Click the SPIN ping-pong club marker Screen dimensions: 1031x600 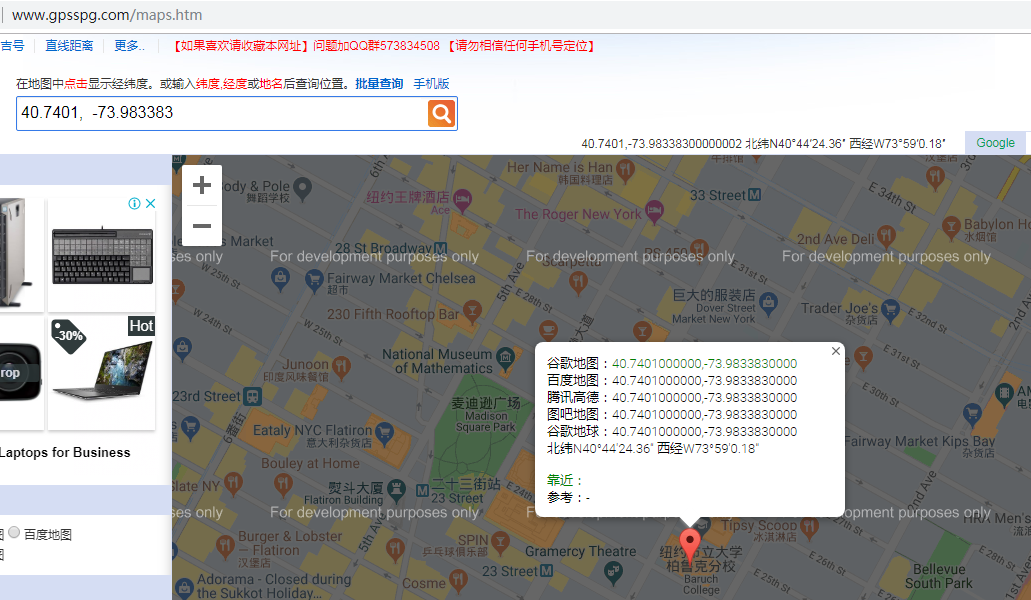pyautogui.click(x=500, y=542)
